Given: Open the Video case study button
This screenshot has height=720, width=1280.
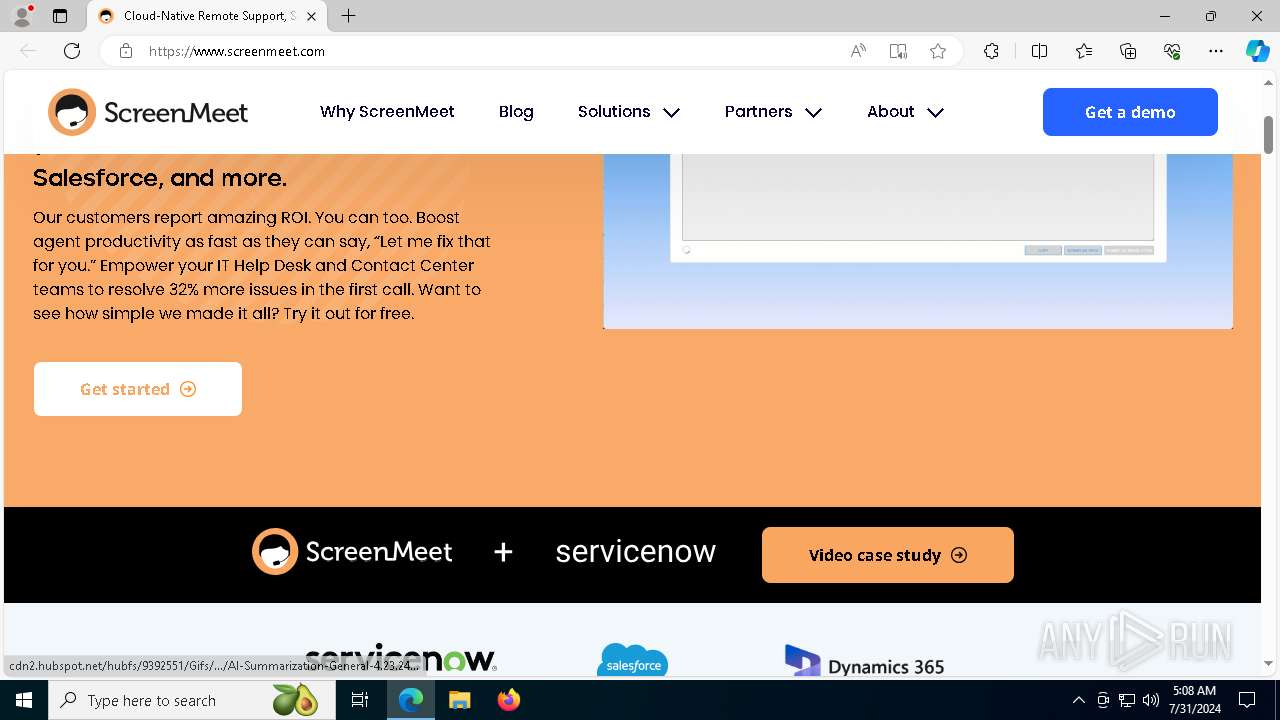Looking at the screenshot, I should [x=888, y=555].
